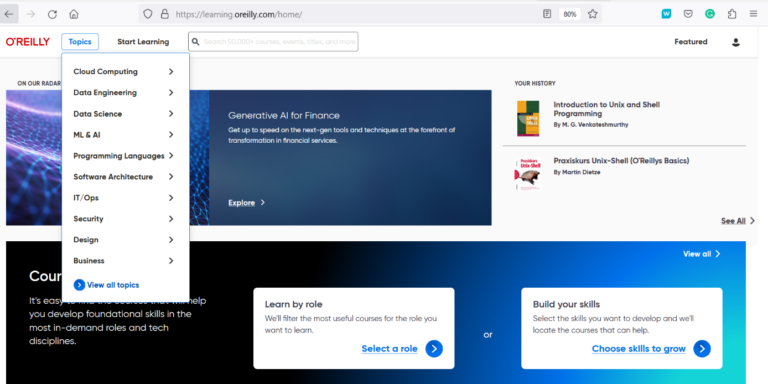Viewport: 768px width, 384px height.
Task: Click the padlock site security icon
Action: pyautogui.click(x=165, y=14)
